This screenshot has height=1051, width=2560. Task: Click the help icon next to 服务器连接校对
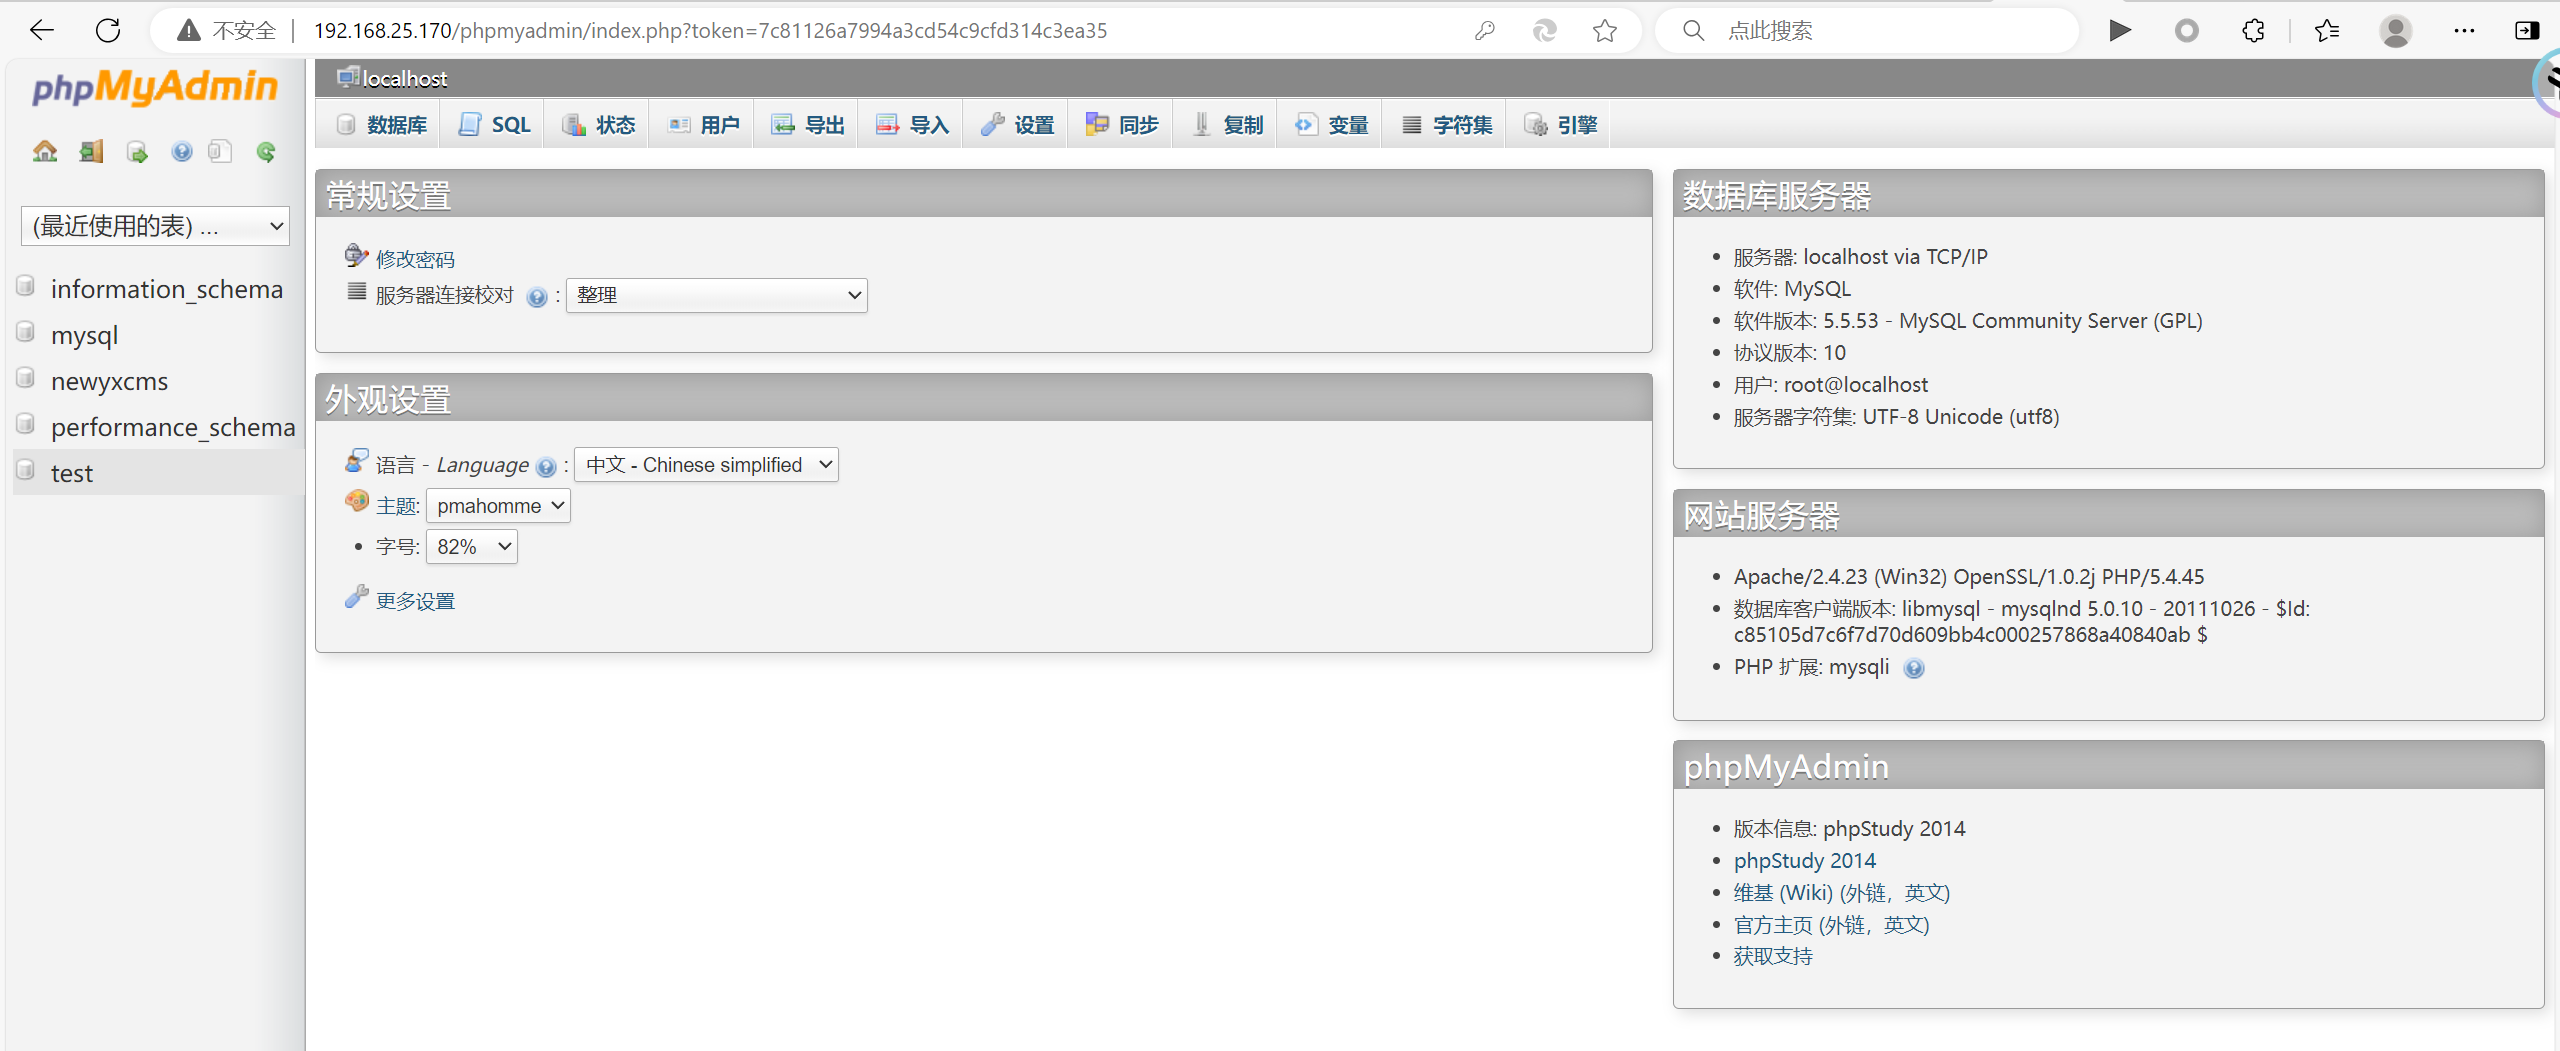coord(537,297)
